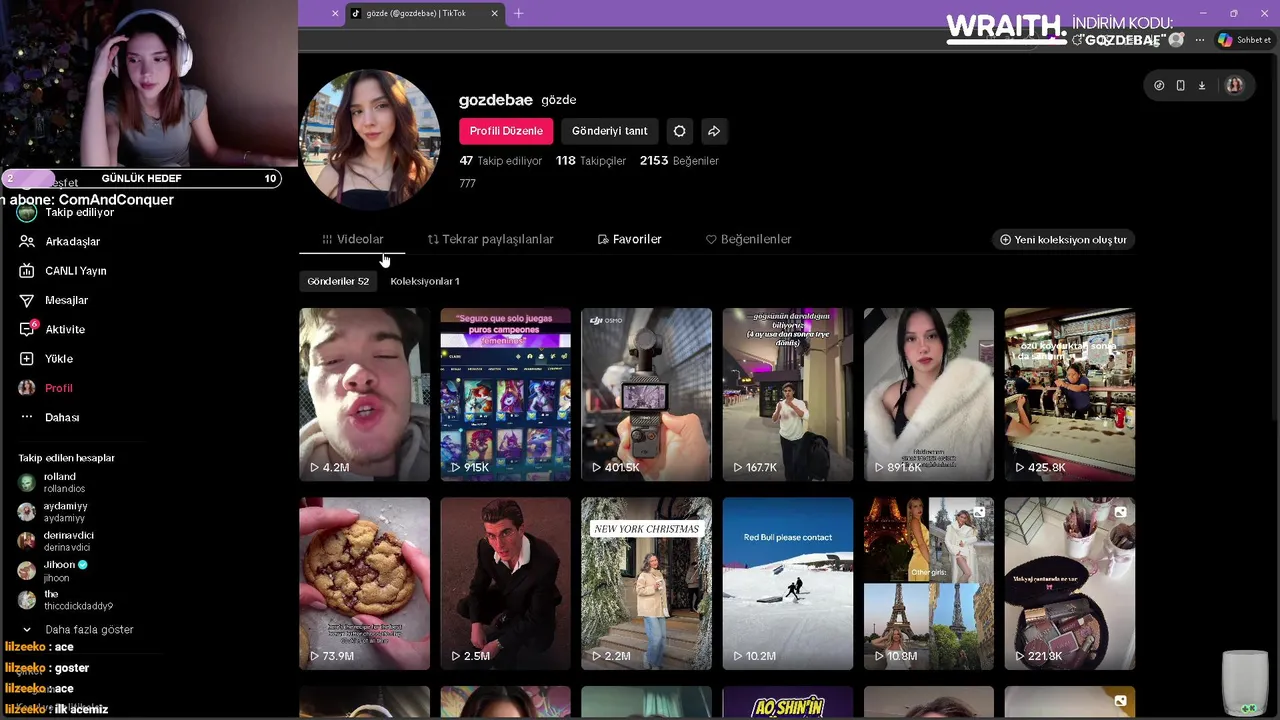The height and width of the screenshot is (720, 1280).
Task: Open the 47 Takip ediliyor list
Action: (500, 161)
